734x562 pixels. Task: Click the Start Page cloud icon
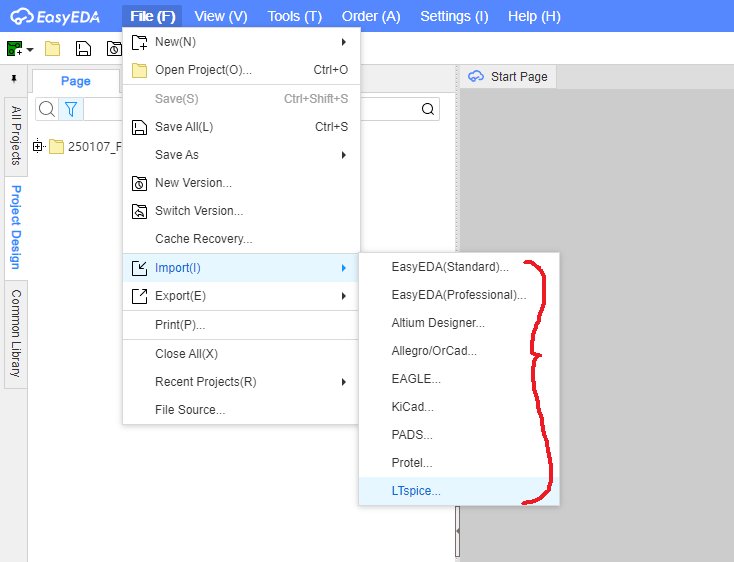point(476,76)
